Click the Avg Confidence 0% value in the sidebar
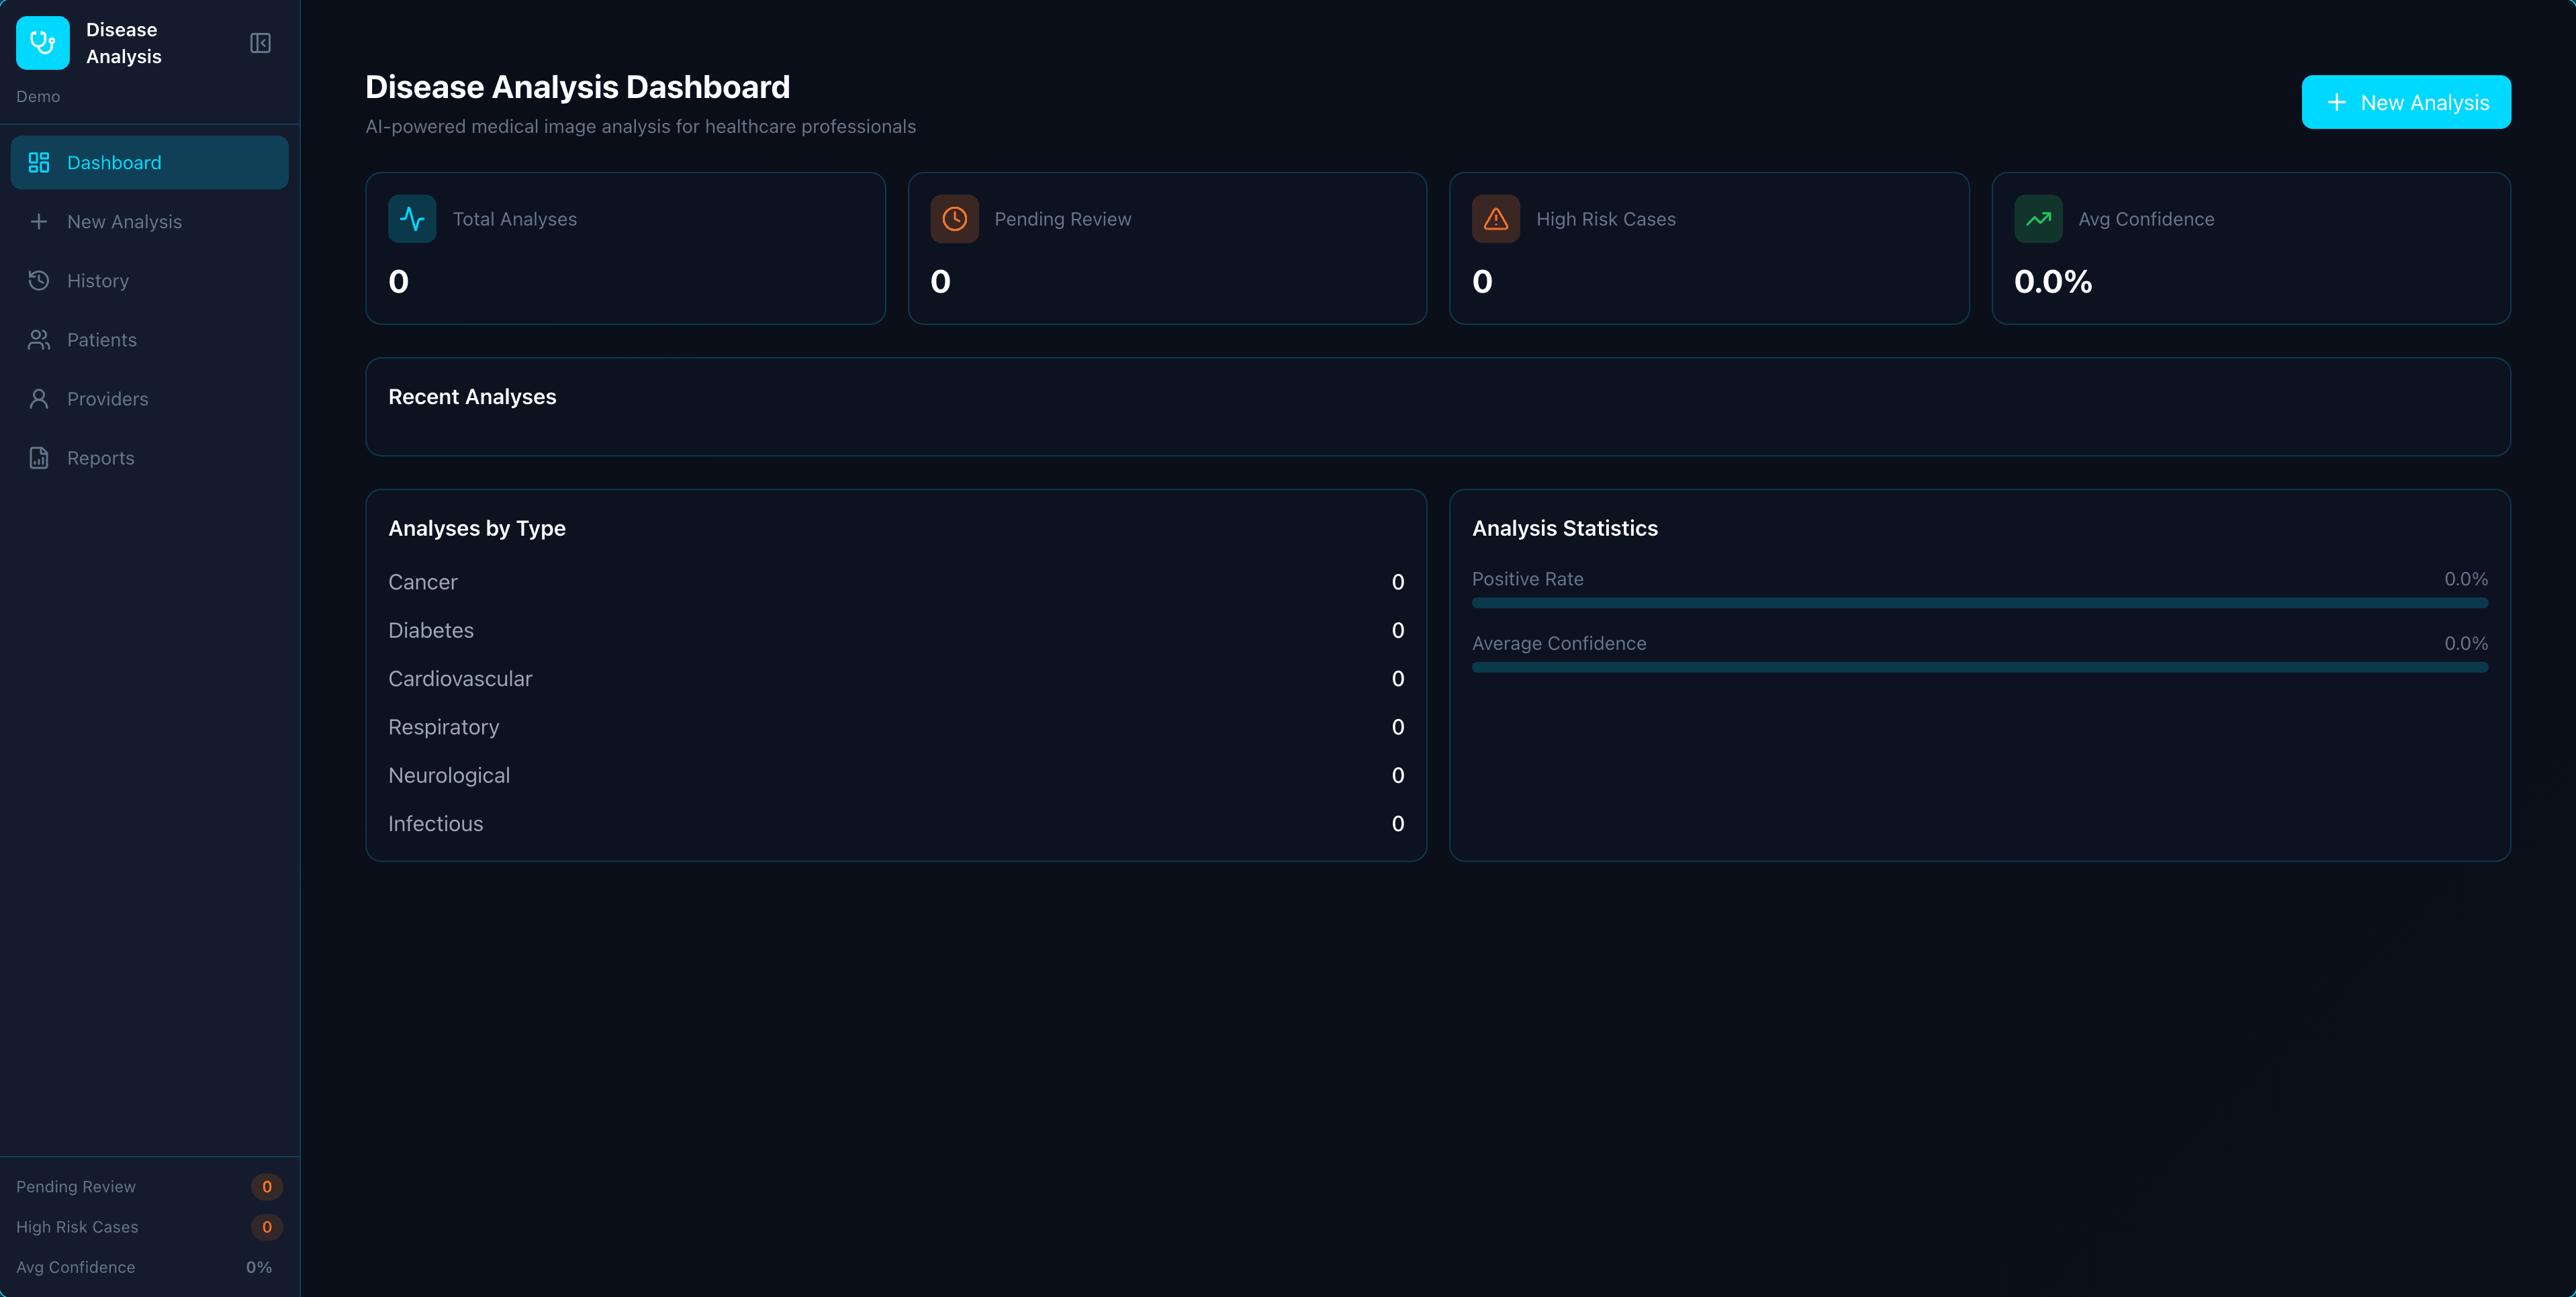This screenshot has width=2576, height=1297. coord(259,1267)
